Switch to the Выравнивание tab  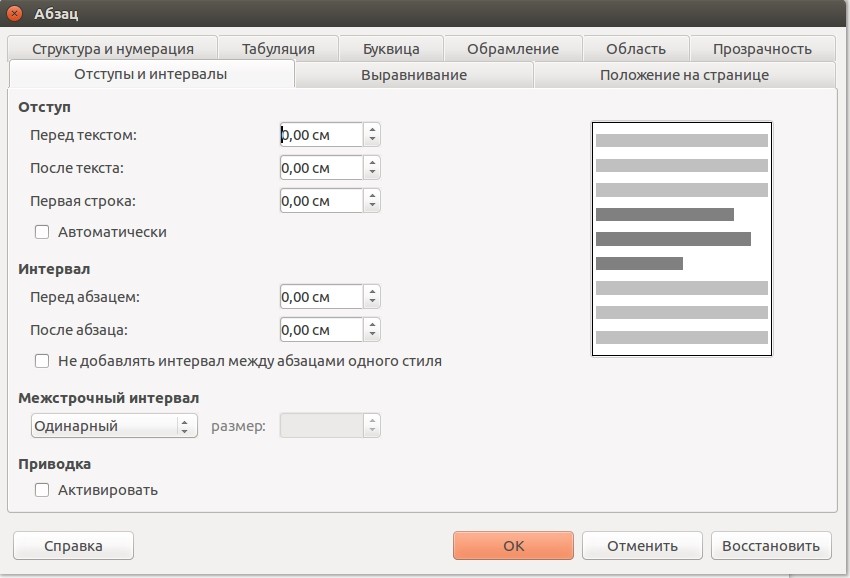point(414,75)
